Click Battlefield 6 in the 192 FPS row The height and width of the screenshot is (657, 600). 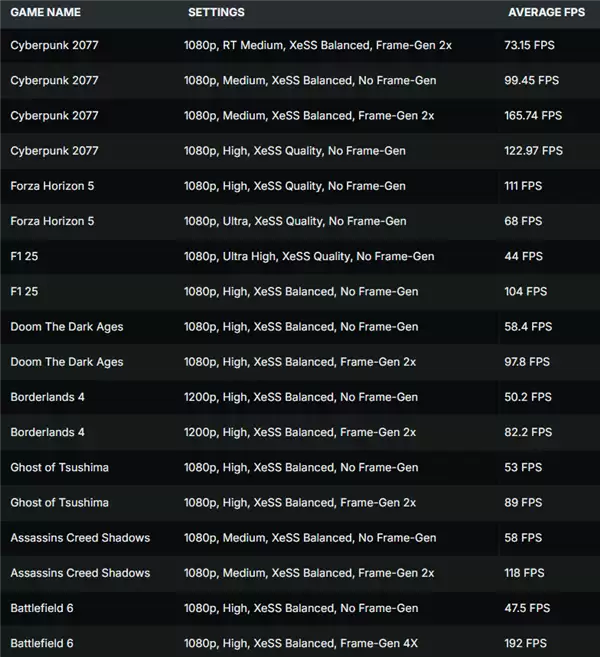pyautogui.click(x=42, y=644)
